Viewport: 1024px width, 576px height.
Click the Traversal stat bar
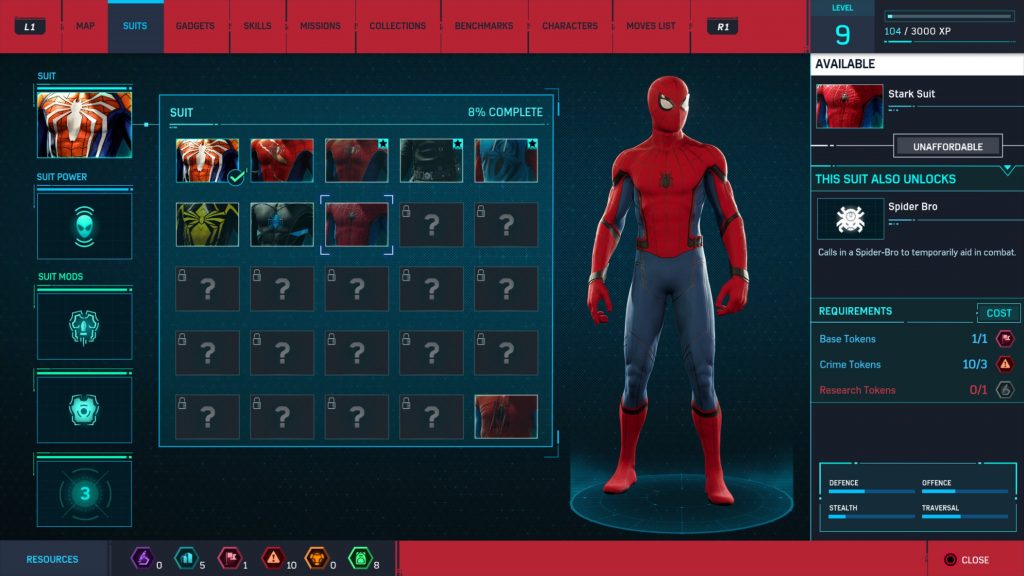tap(965, 516)
